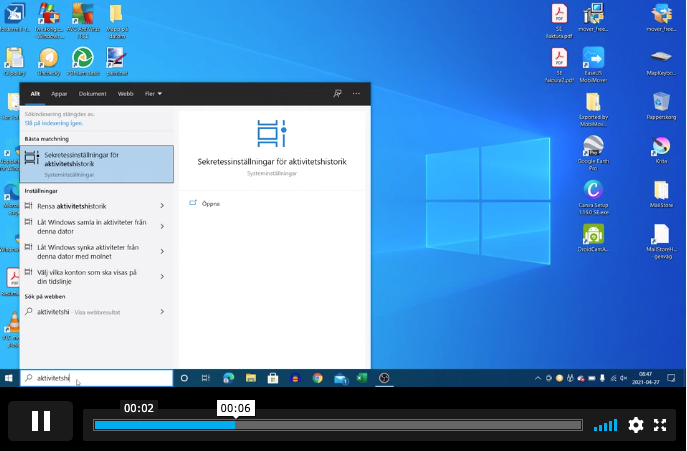Open Papperskorg recycle bin icon
The image size is (687, 451).
click(660, 104)
